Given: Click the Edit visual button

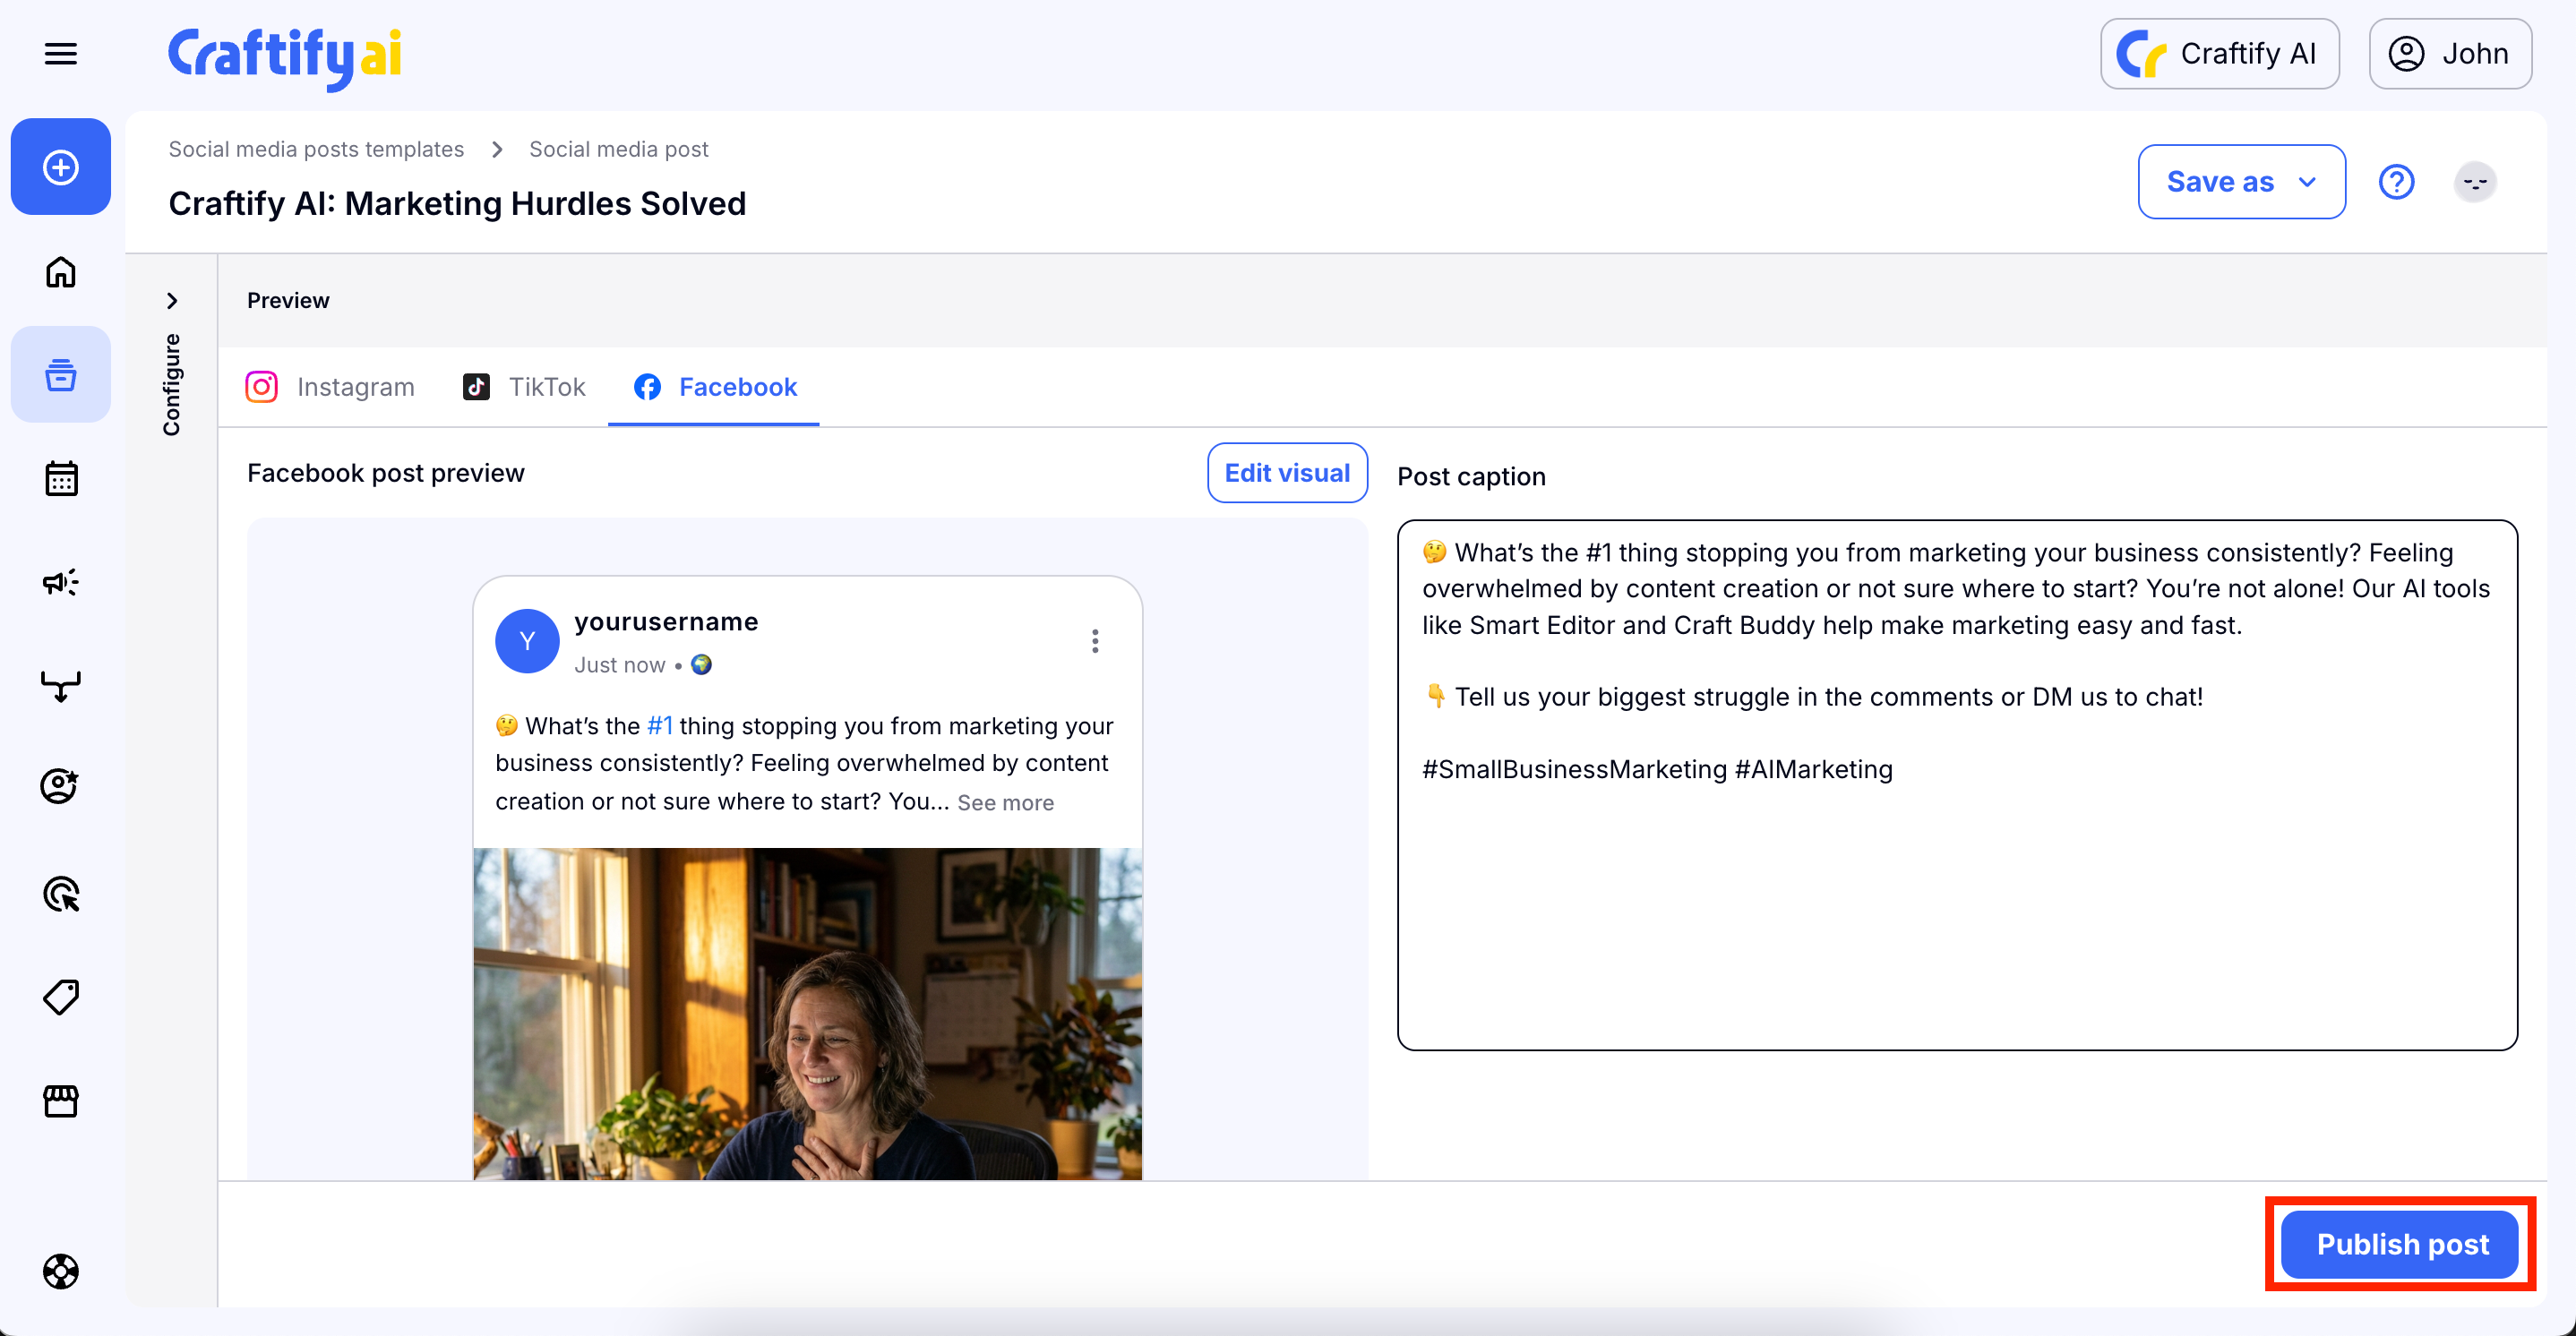Looking at the screenshot, I should point(1286,473).
